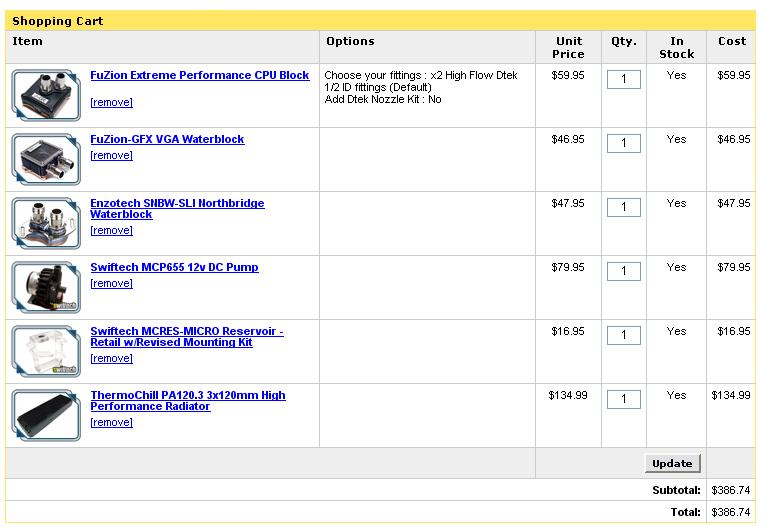Click the Unit Price column header
The width and height of the screenshot is (761, 526).
(x=568, y=48)
